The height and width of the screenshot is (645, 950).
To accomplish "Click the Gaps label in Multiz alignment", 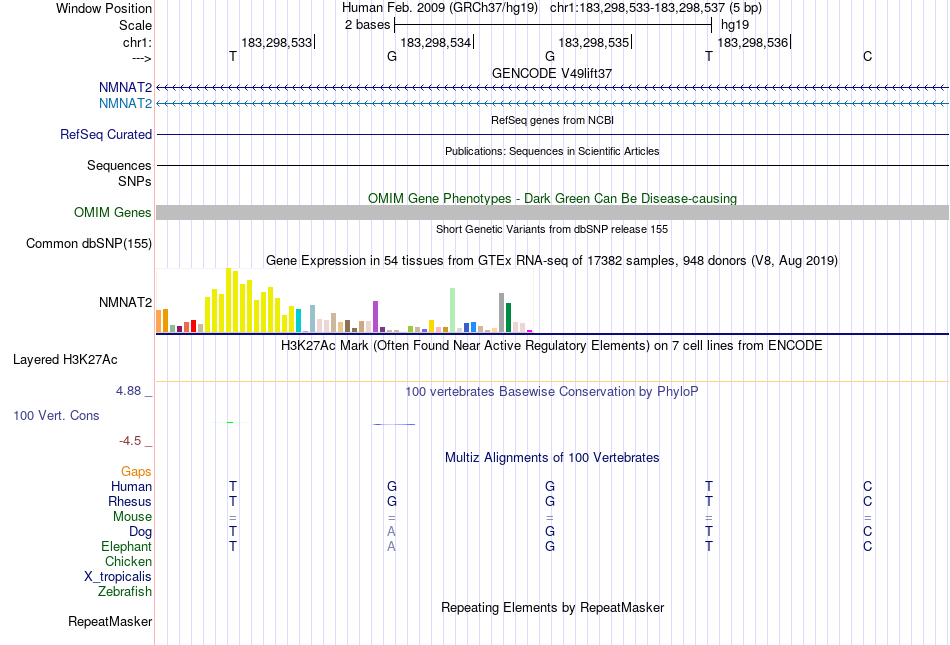I will (136, 472).
